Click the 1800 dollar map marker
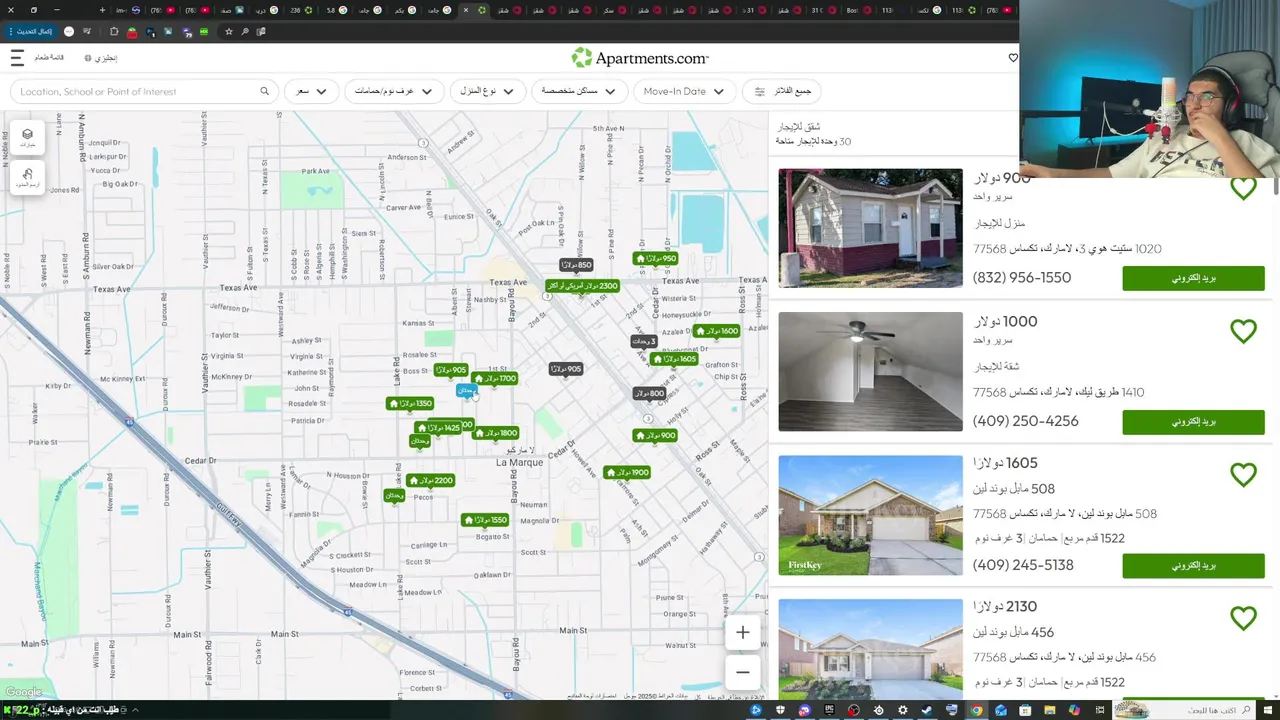Viewport: 1280px width, 720px height. point(496,433)
